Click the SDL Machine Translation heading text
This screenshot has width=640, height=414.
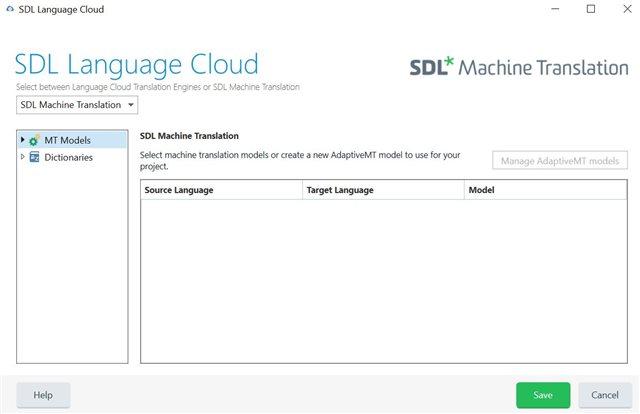point(189,136)
